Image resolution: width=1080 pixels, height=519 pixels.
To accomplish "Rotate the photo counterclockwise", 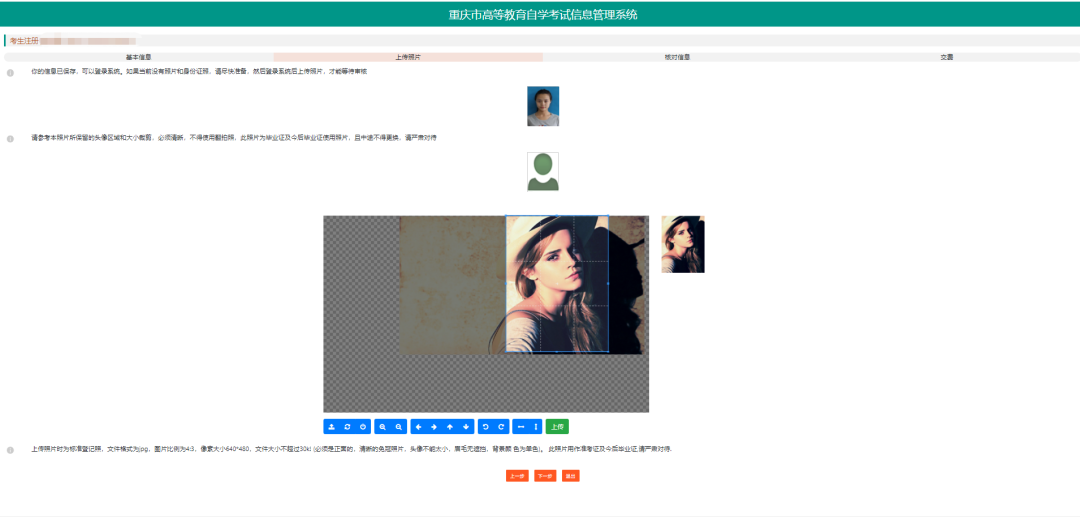I will pos(485,426).
